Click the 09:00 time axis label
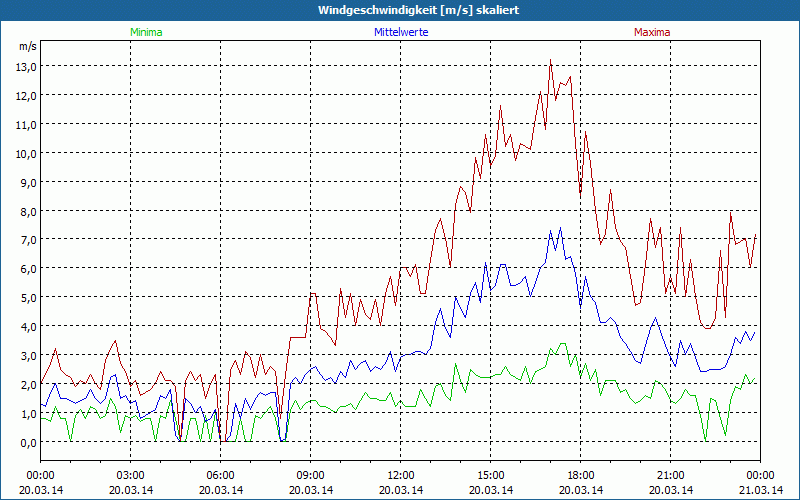This screenshot has height=500, width=800. pos(311,475)
